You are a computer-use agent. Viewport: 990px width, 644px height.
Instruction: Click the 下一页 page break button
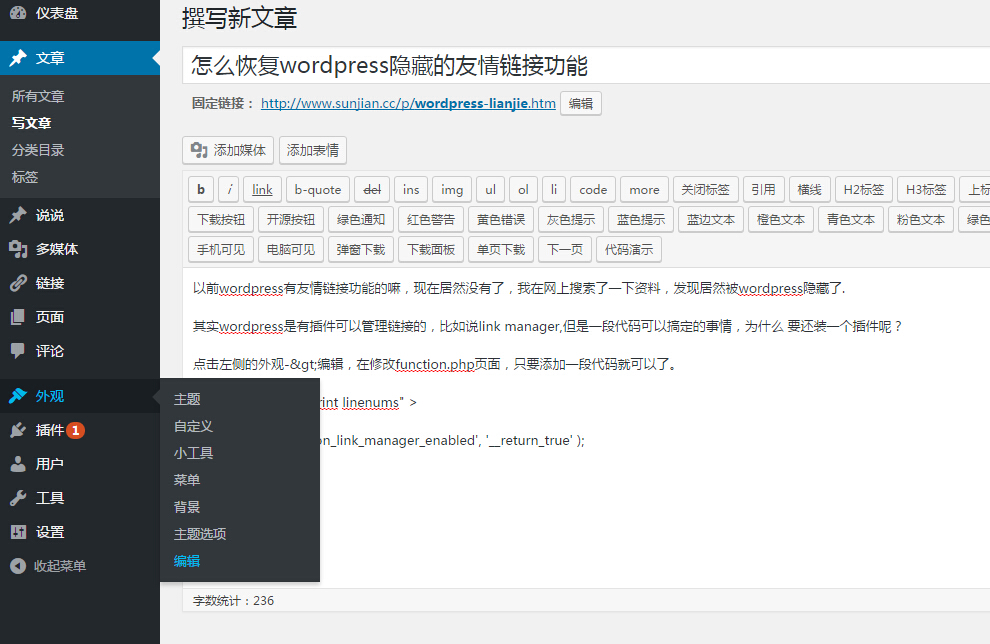[x=565, y=249]
